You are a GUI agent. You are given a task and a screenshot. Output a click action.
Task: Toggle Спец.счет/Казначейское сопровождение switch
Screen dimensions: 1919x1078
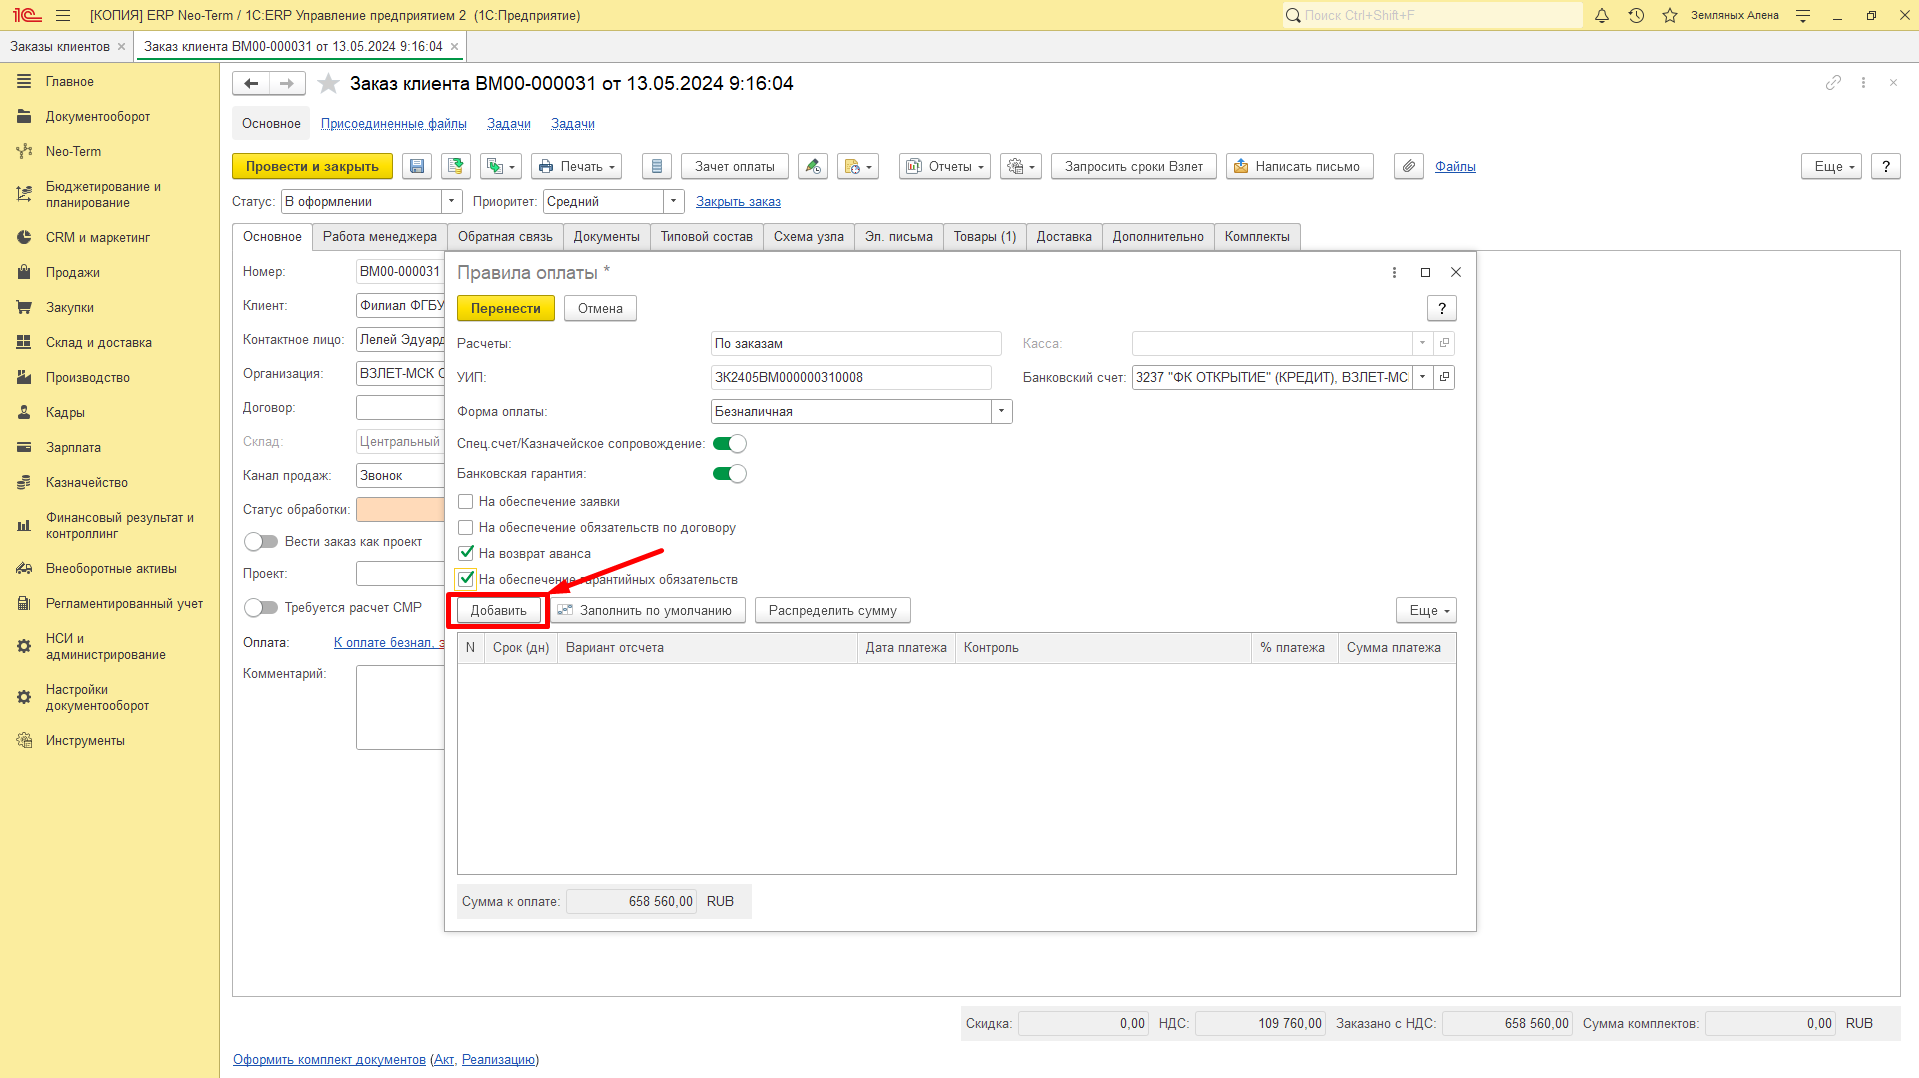pyautogui.click(x=729, y=444)
